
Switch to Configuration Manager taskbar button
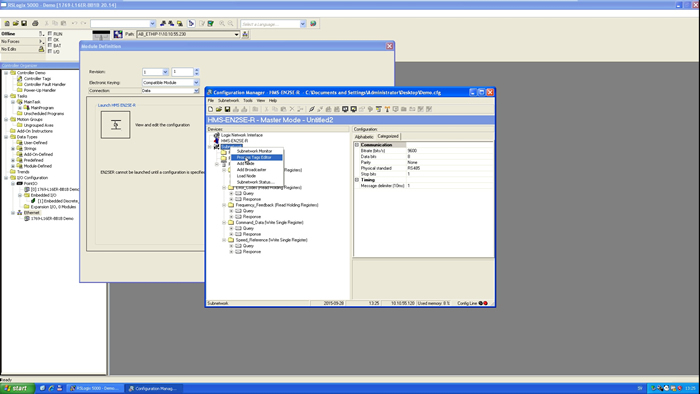154,388
